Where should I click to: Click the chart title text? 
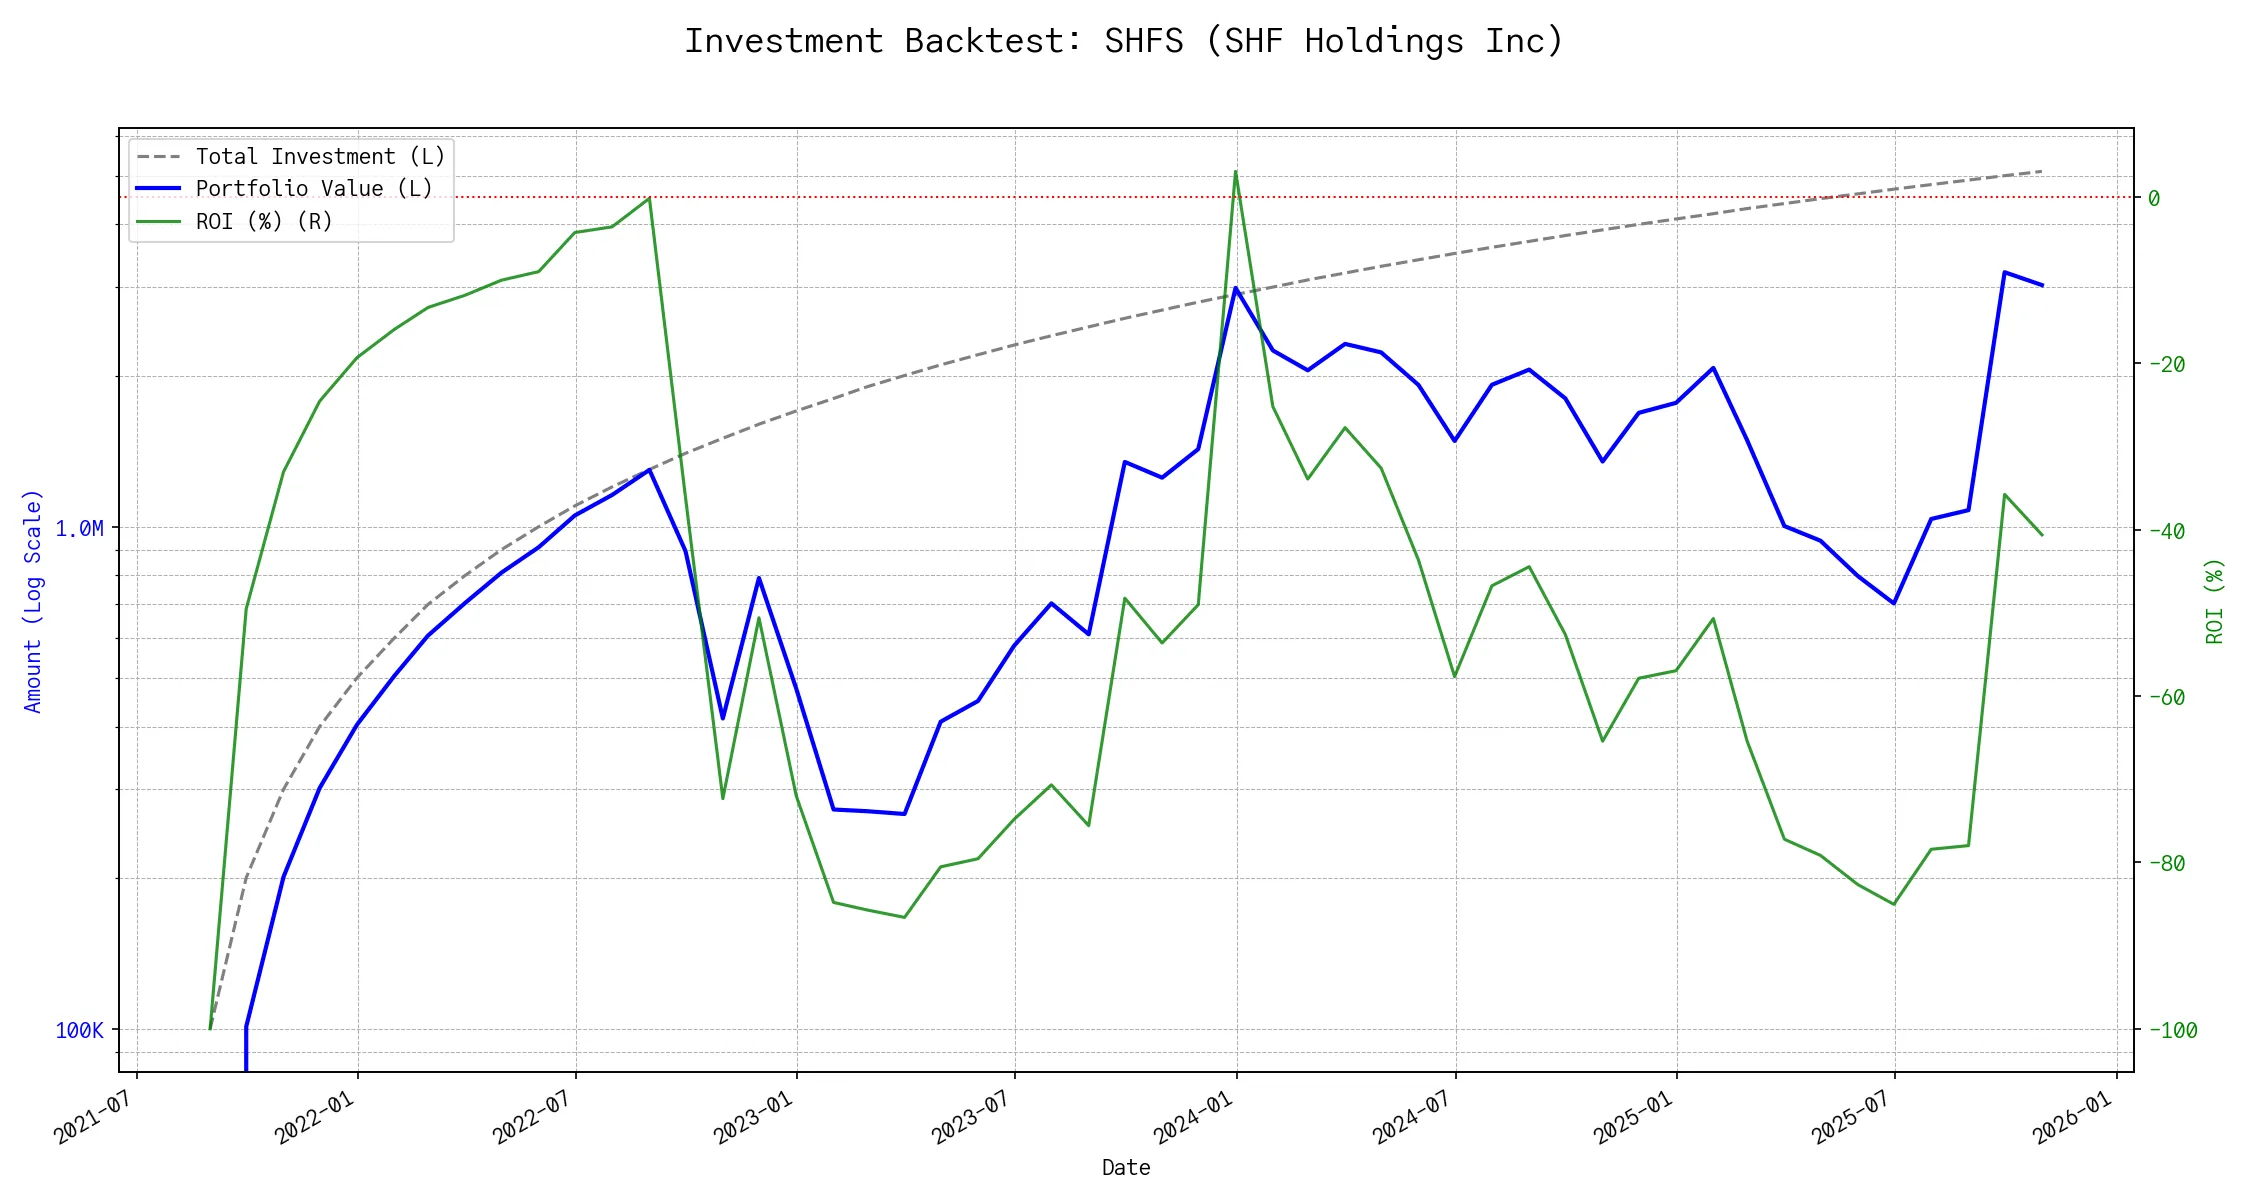(1124, 42)
